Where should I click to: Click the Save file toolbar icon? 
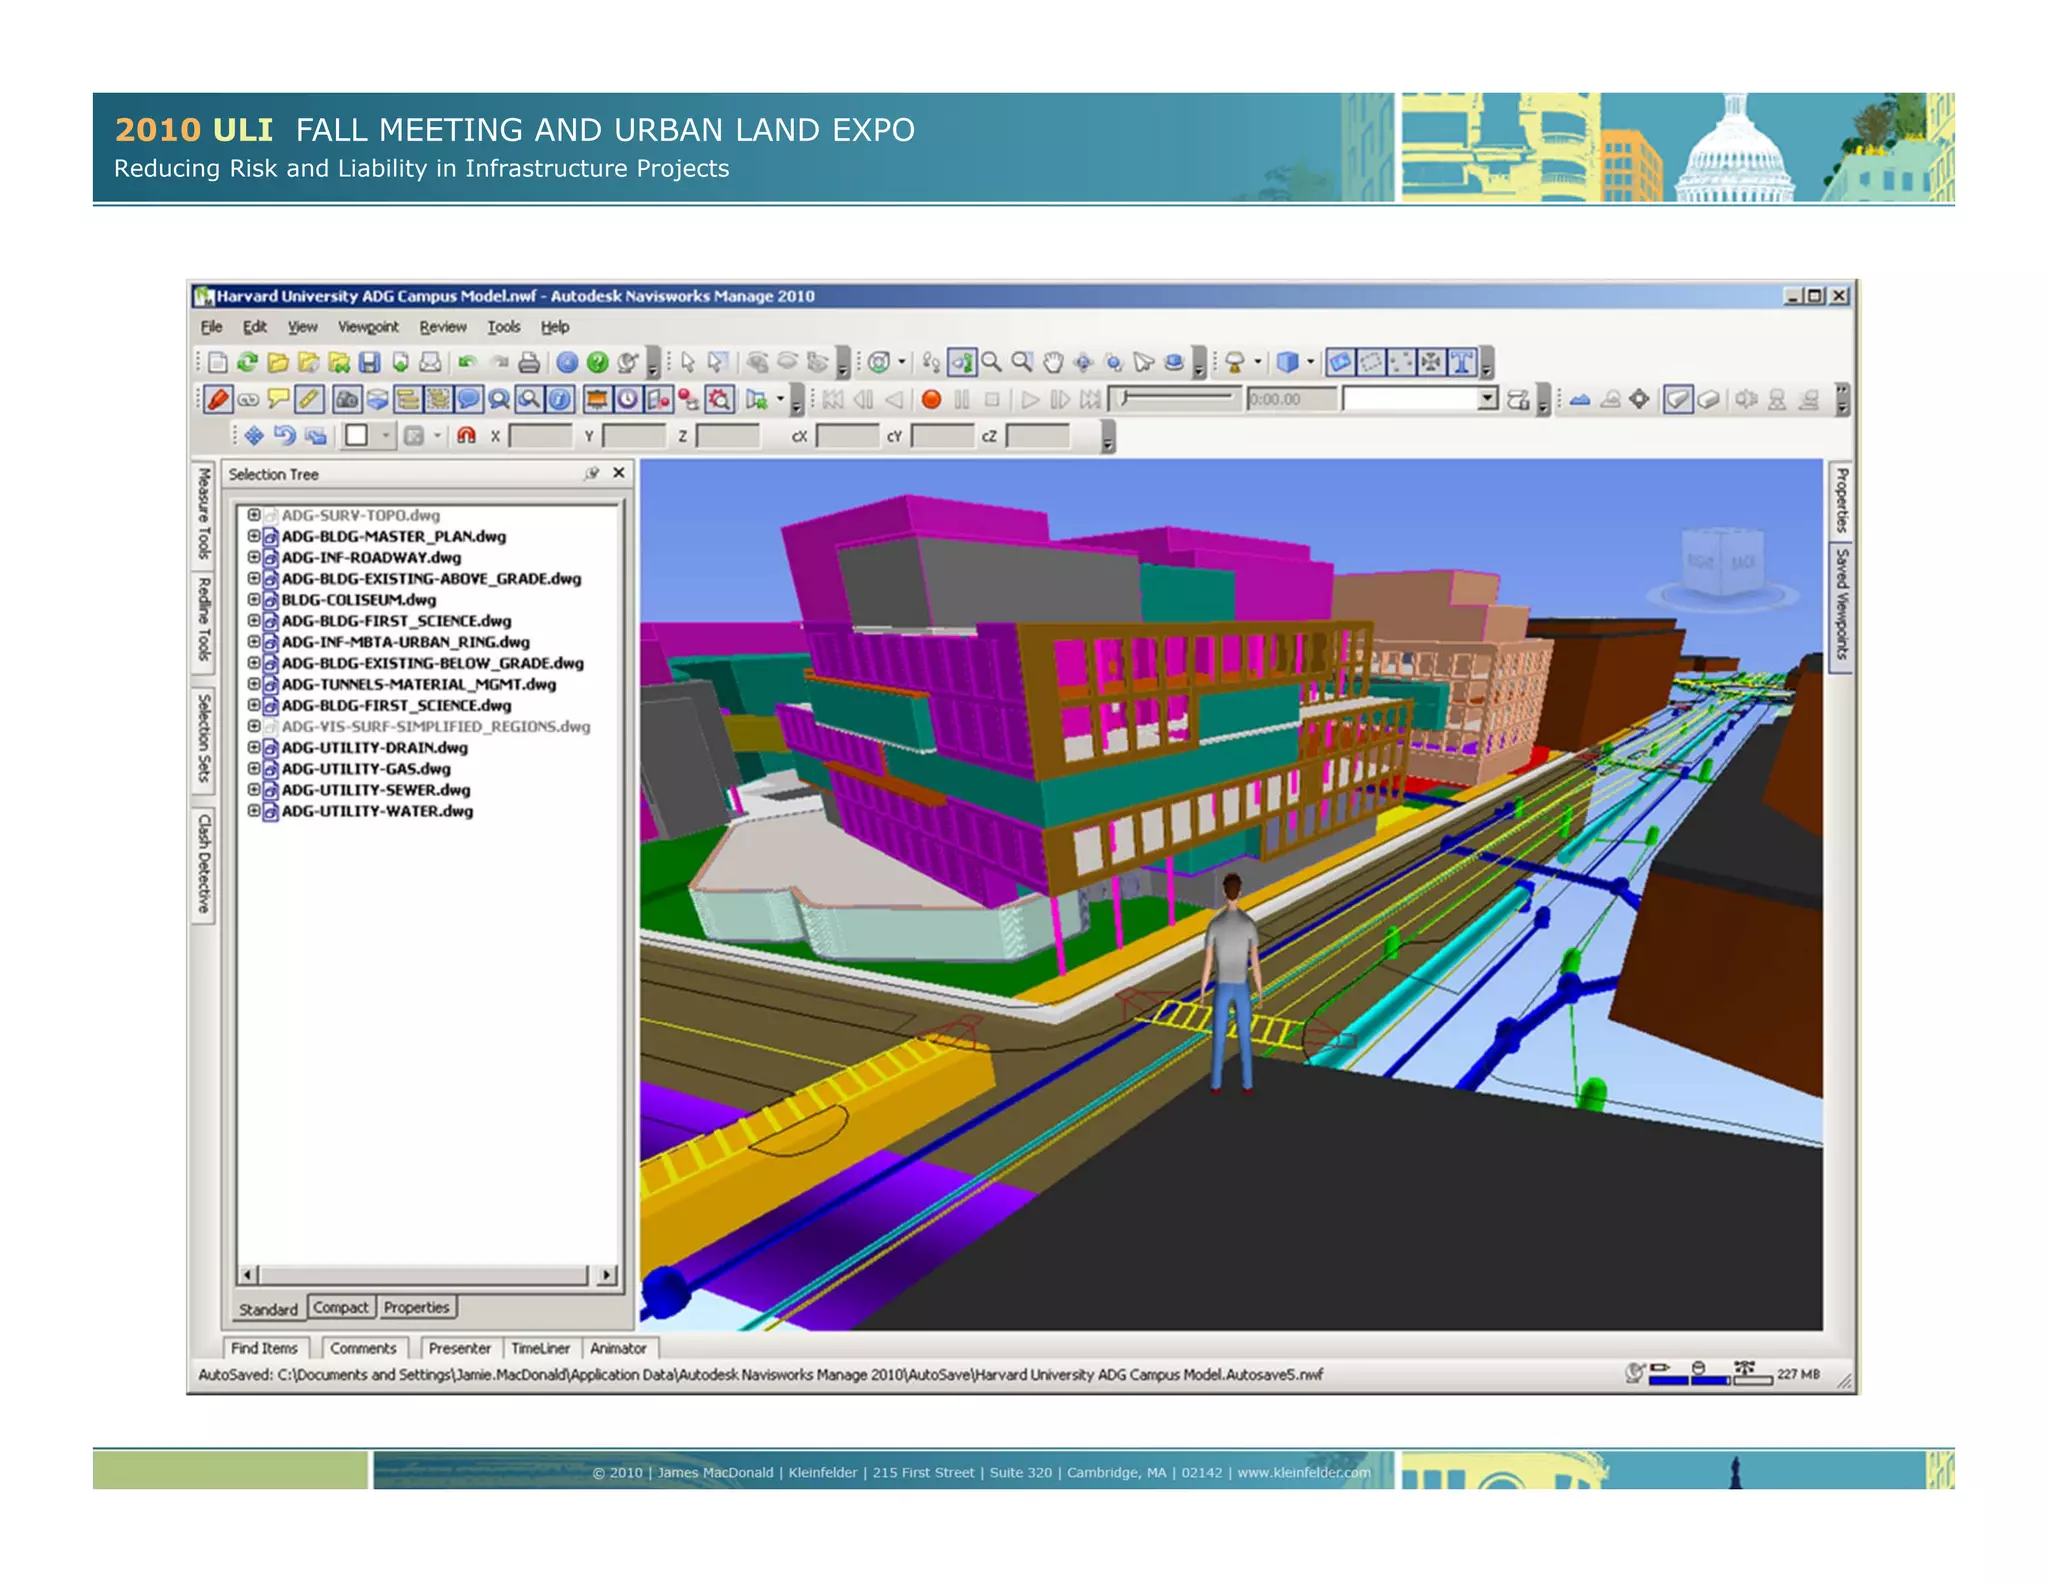coord(369,363)
